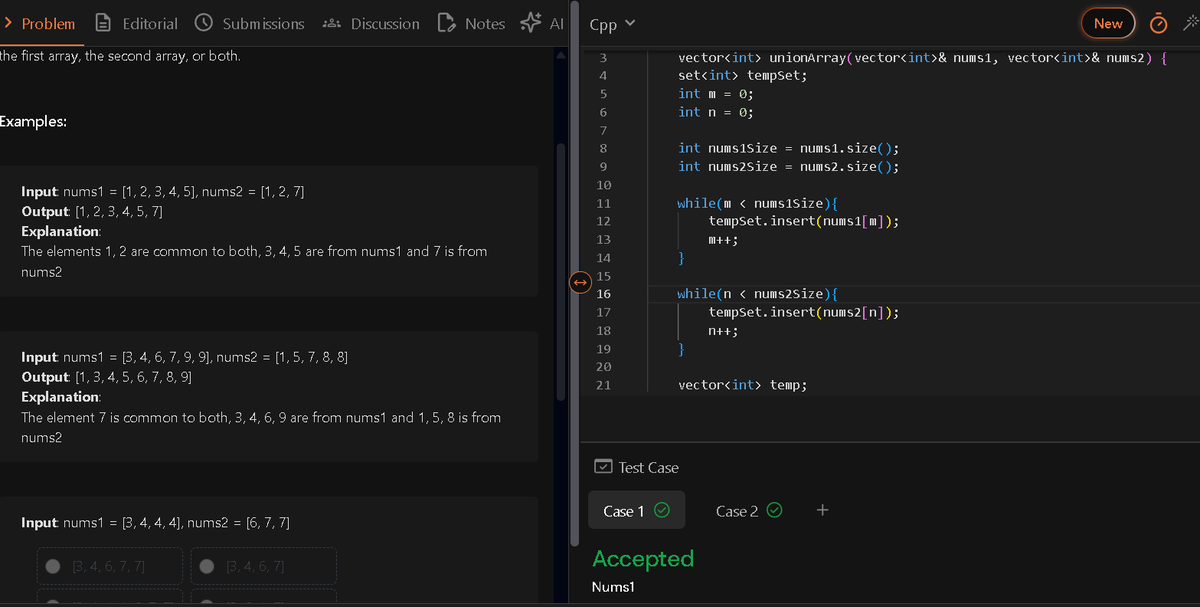Image resolution: width=1200 pixels, height=607 pixels.
Task: Click the m++; code line
Action: pos(723,240)
